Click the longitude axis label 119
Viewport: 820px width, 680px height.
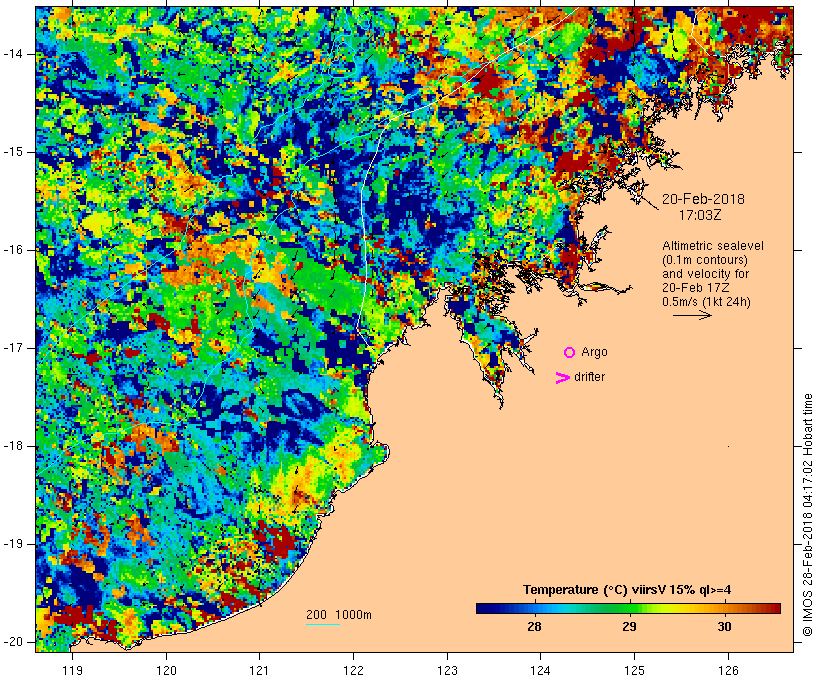tap(72, 671)
